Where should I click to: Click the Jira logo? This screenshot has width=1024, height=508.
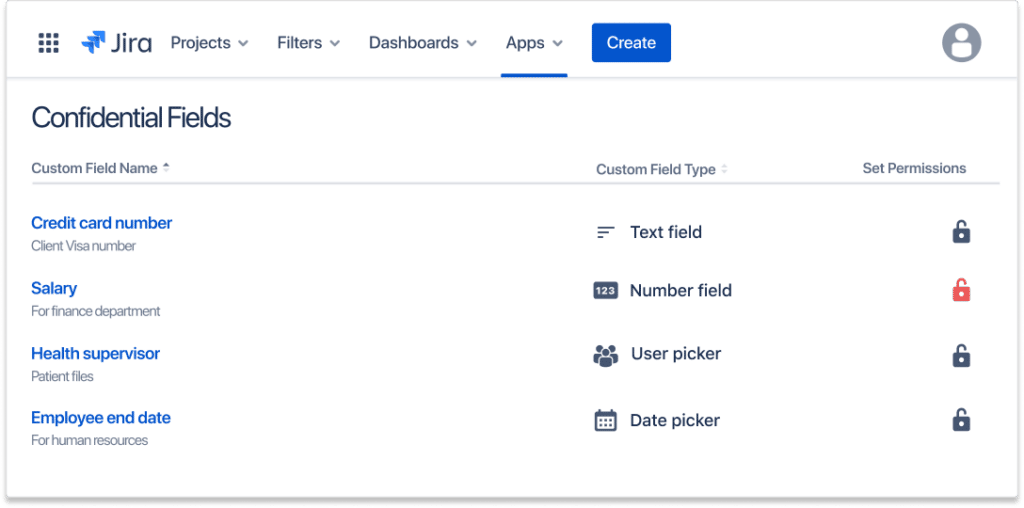coord(116,43)
